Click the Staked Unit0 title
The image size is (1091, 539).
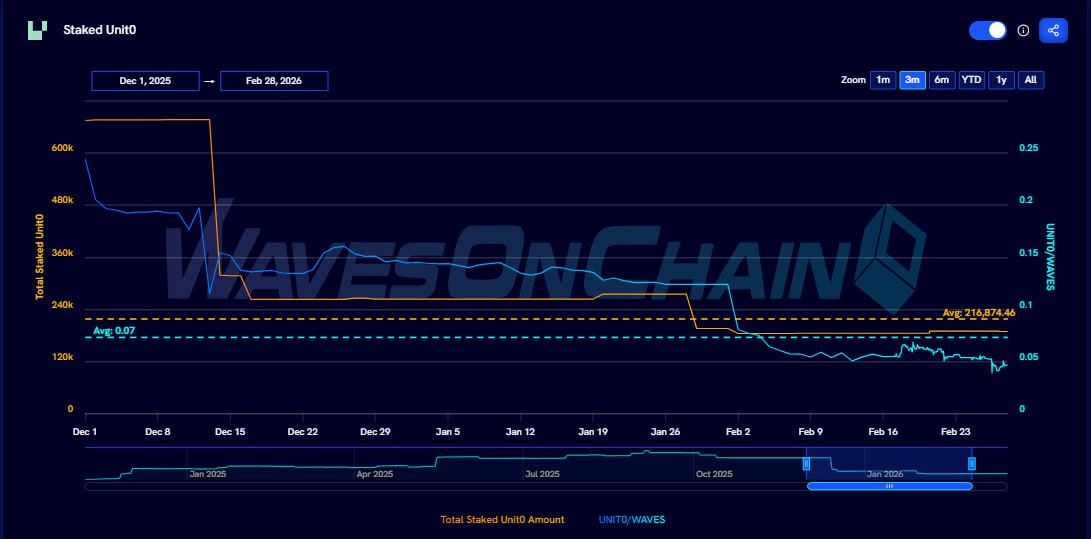coord(99,31)
